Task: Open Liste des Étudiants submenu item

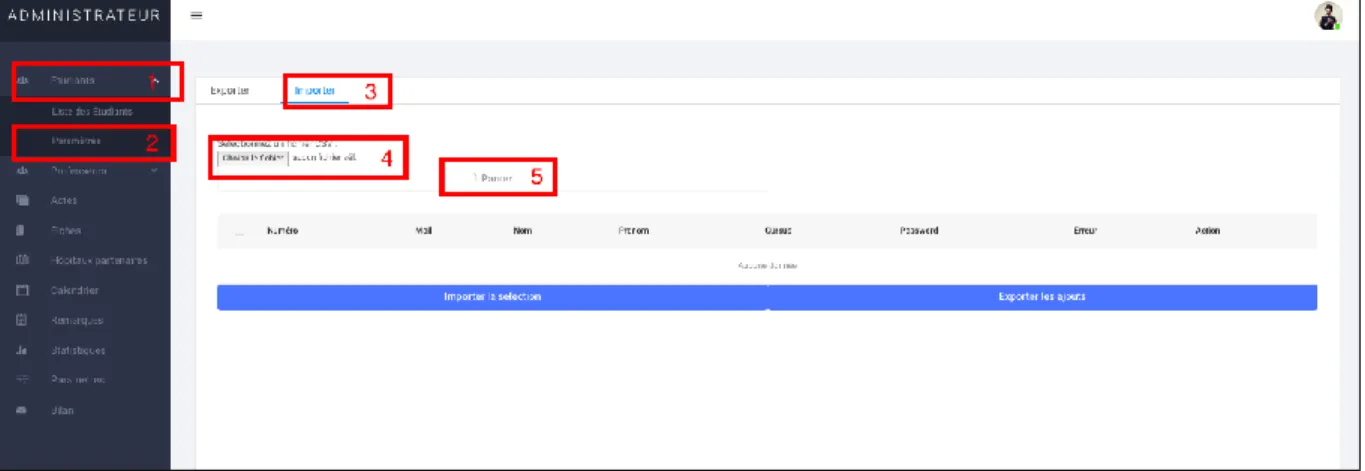Action: (x=91, y=112)
